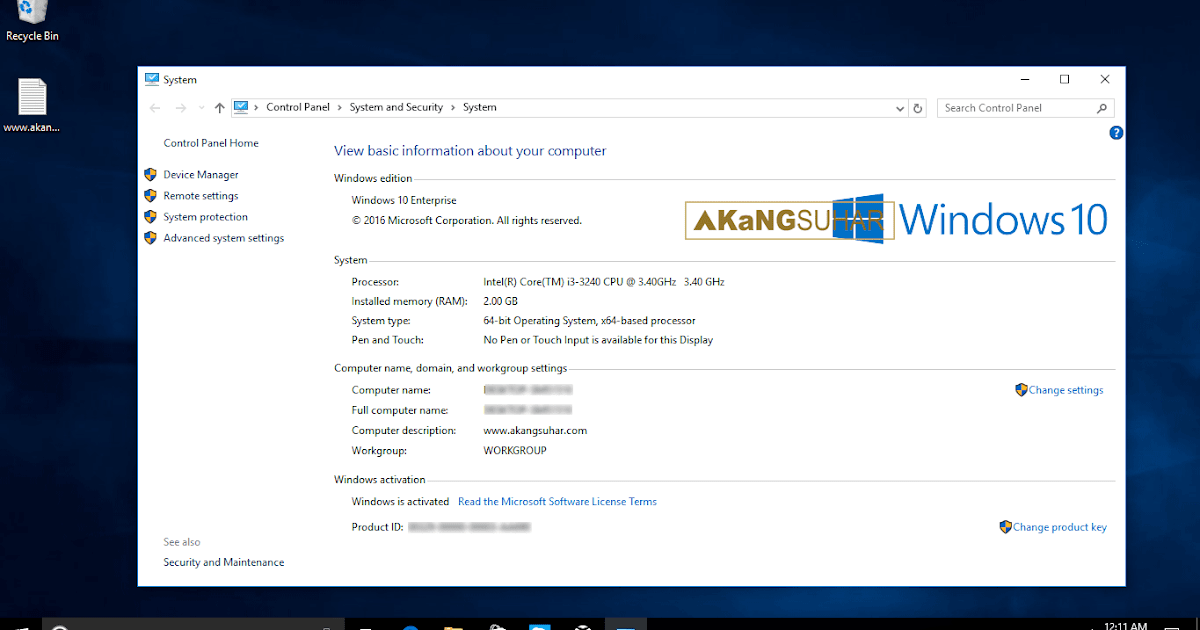The width and height of the screenshot is (1200, 630).
Task: Go forward using the Forward arrow
Action: [181, 108]
